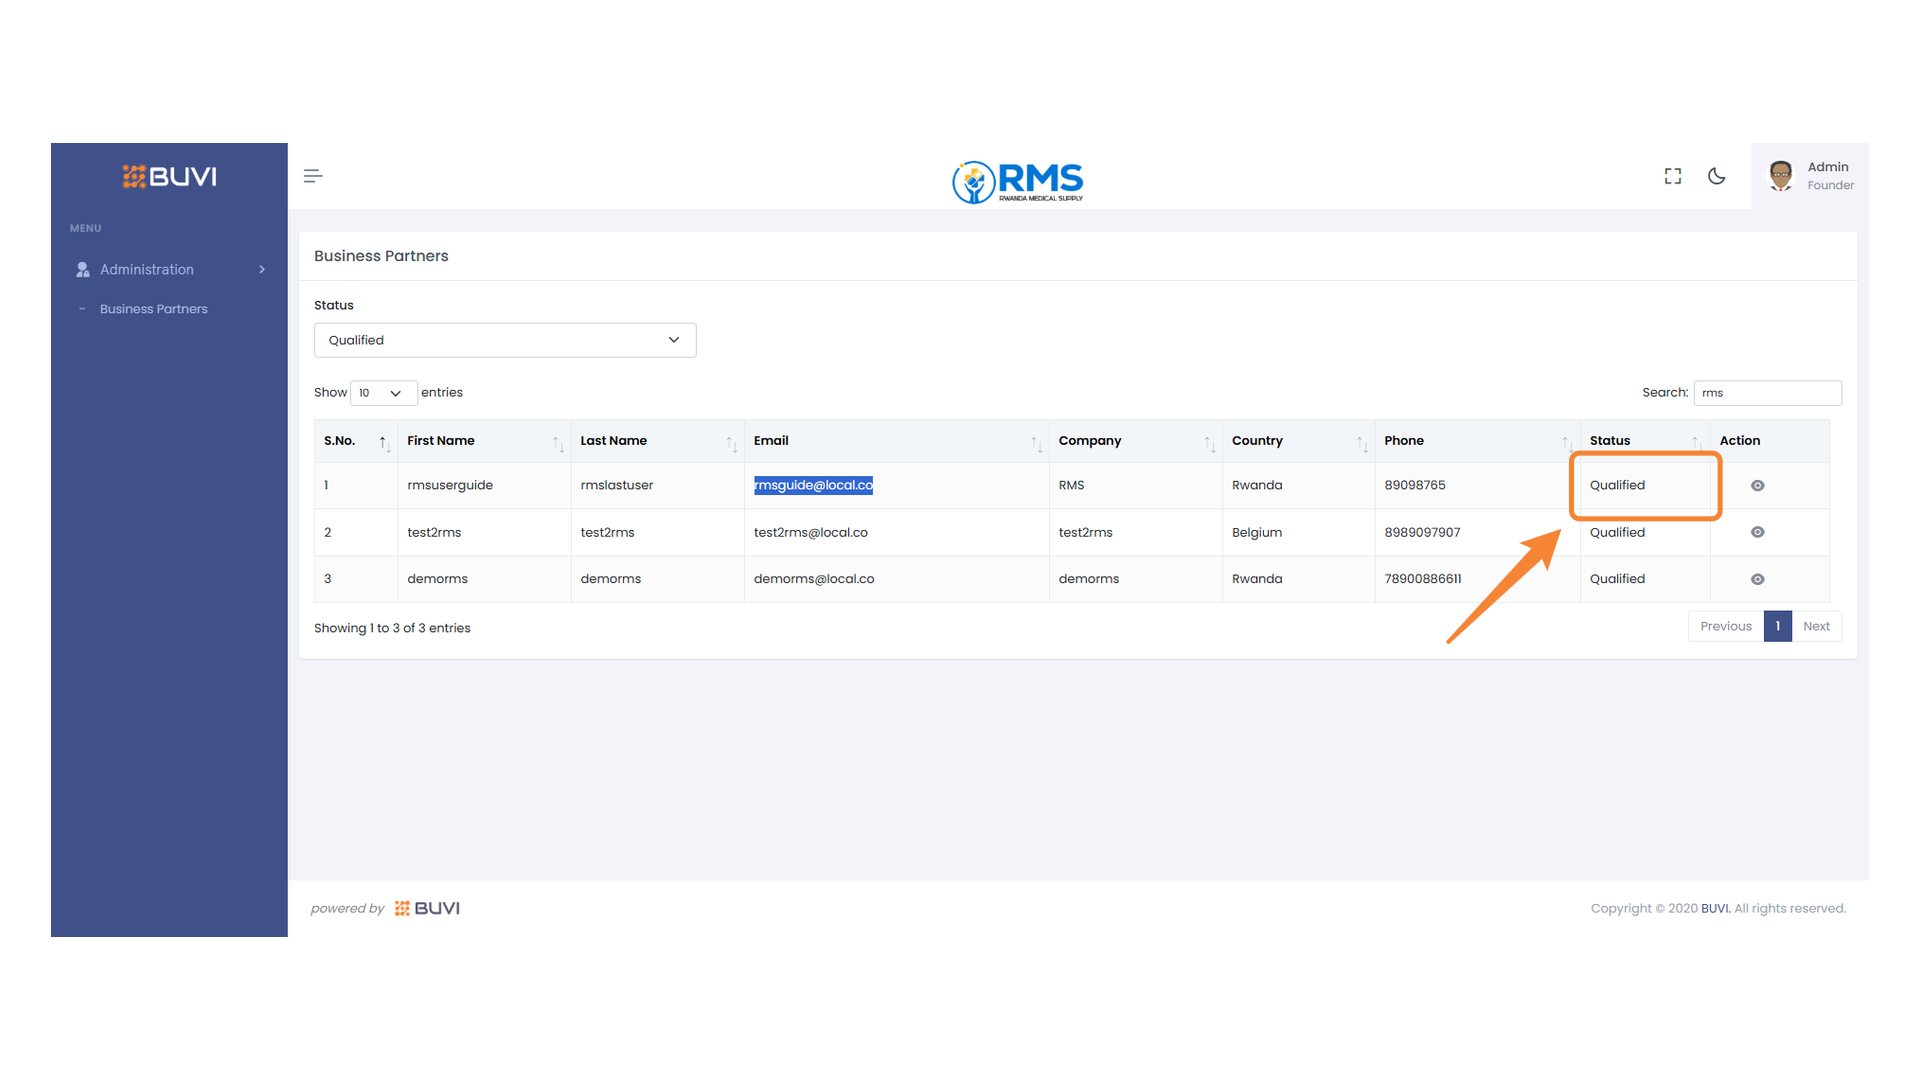
Task: Toggle dark mode moon icon
Action: [x=1716, y=176]
